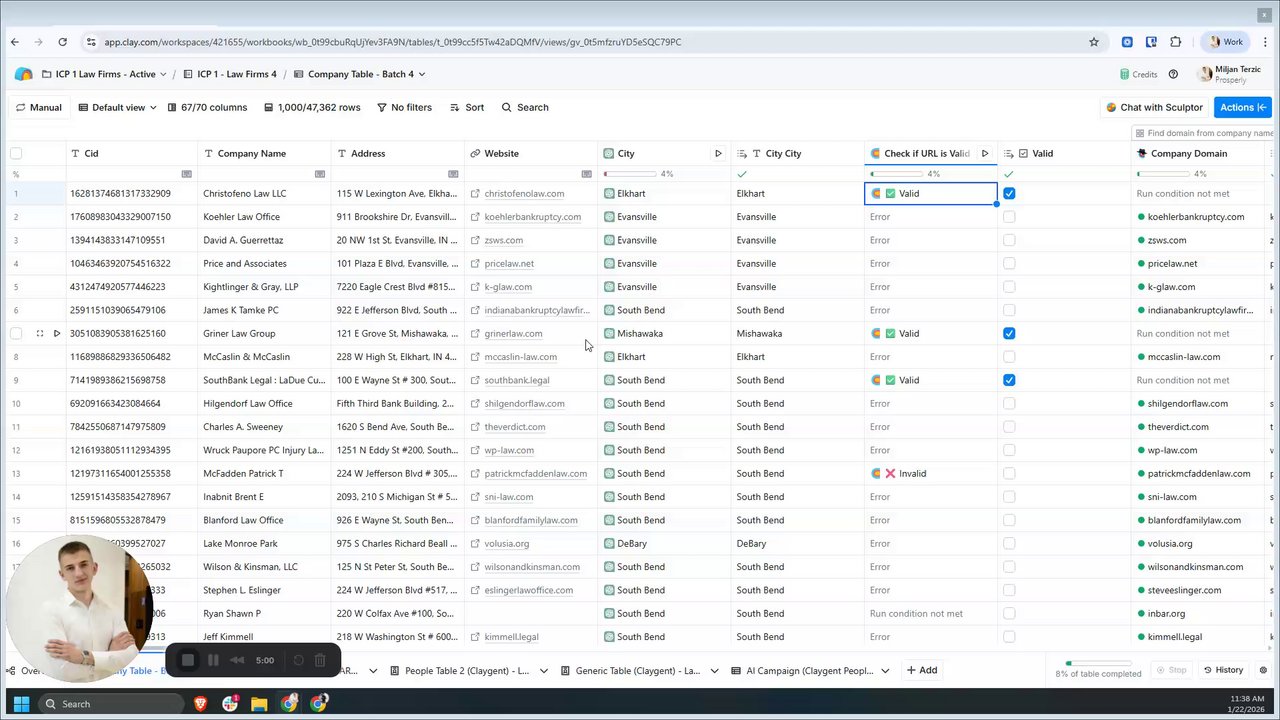1280x720 pixels.
Task: Run the Check if URL is Valid column
Action: coord(985,153)
